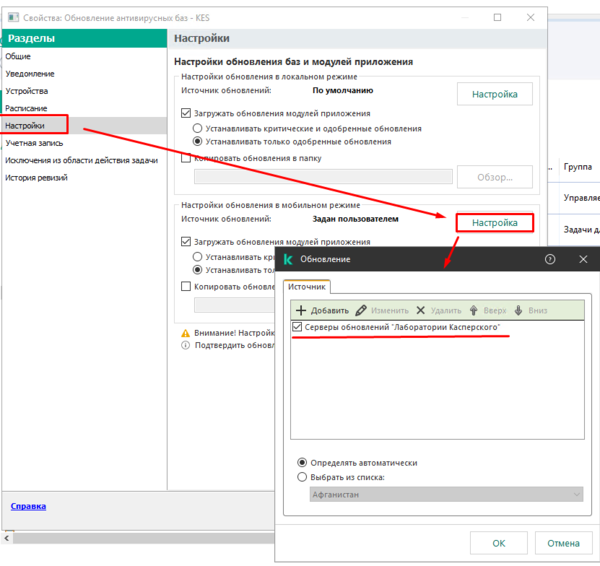Toggle local Копировать обновления в папку checkbox

186,158
